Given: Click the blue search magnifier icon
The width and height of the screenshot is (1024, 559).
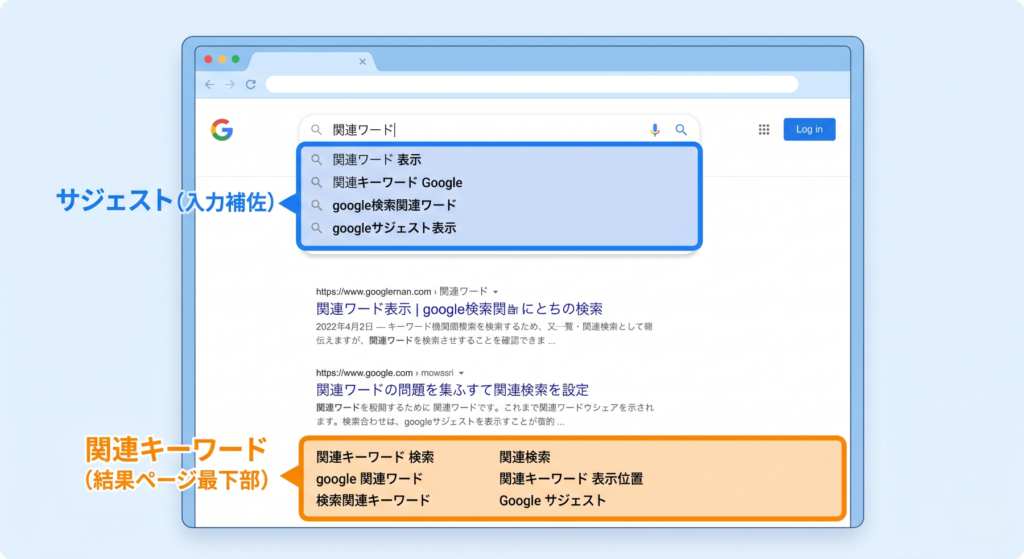Looking at the screenshot, I should coord(681,130).
